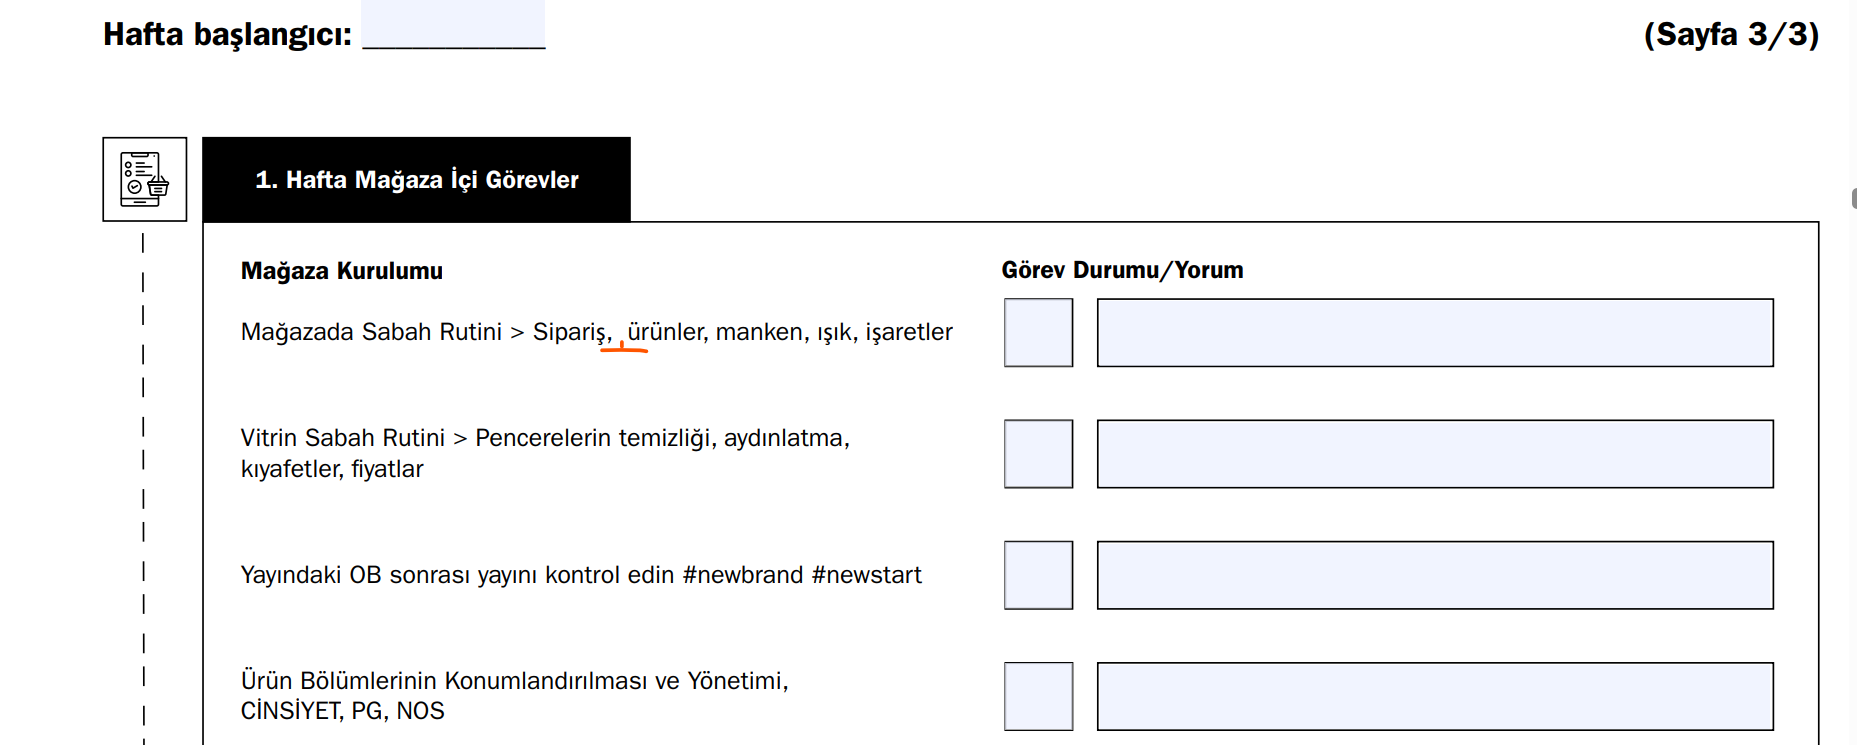Check the Ürün Bölümlerinin Konumlandırılması box
This screenshot has height=745, width=1857.
point(1038,696)
